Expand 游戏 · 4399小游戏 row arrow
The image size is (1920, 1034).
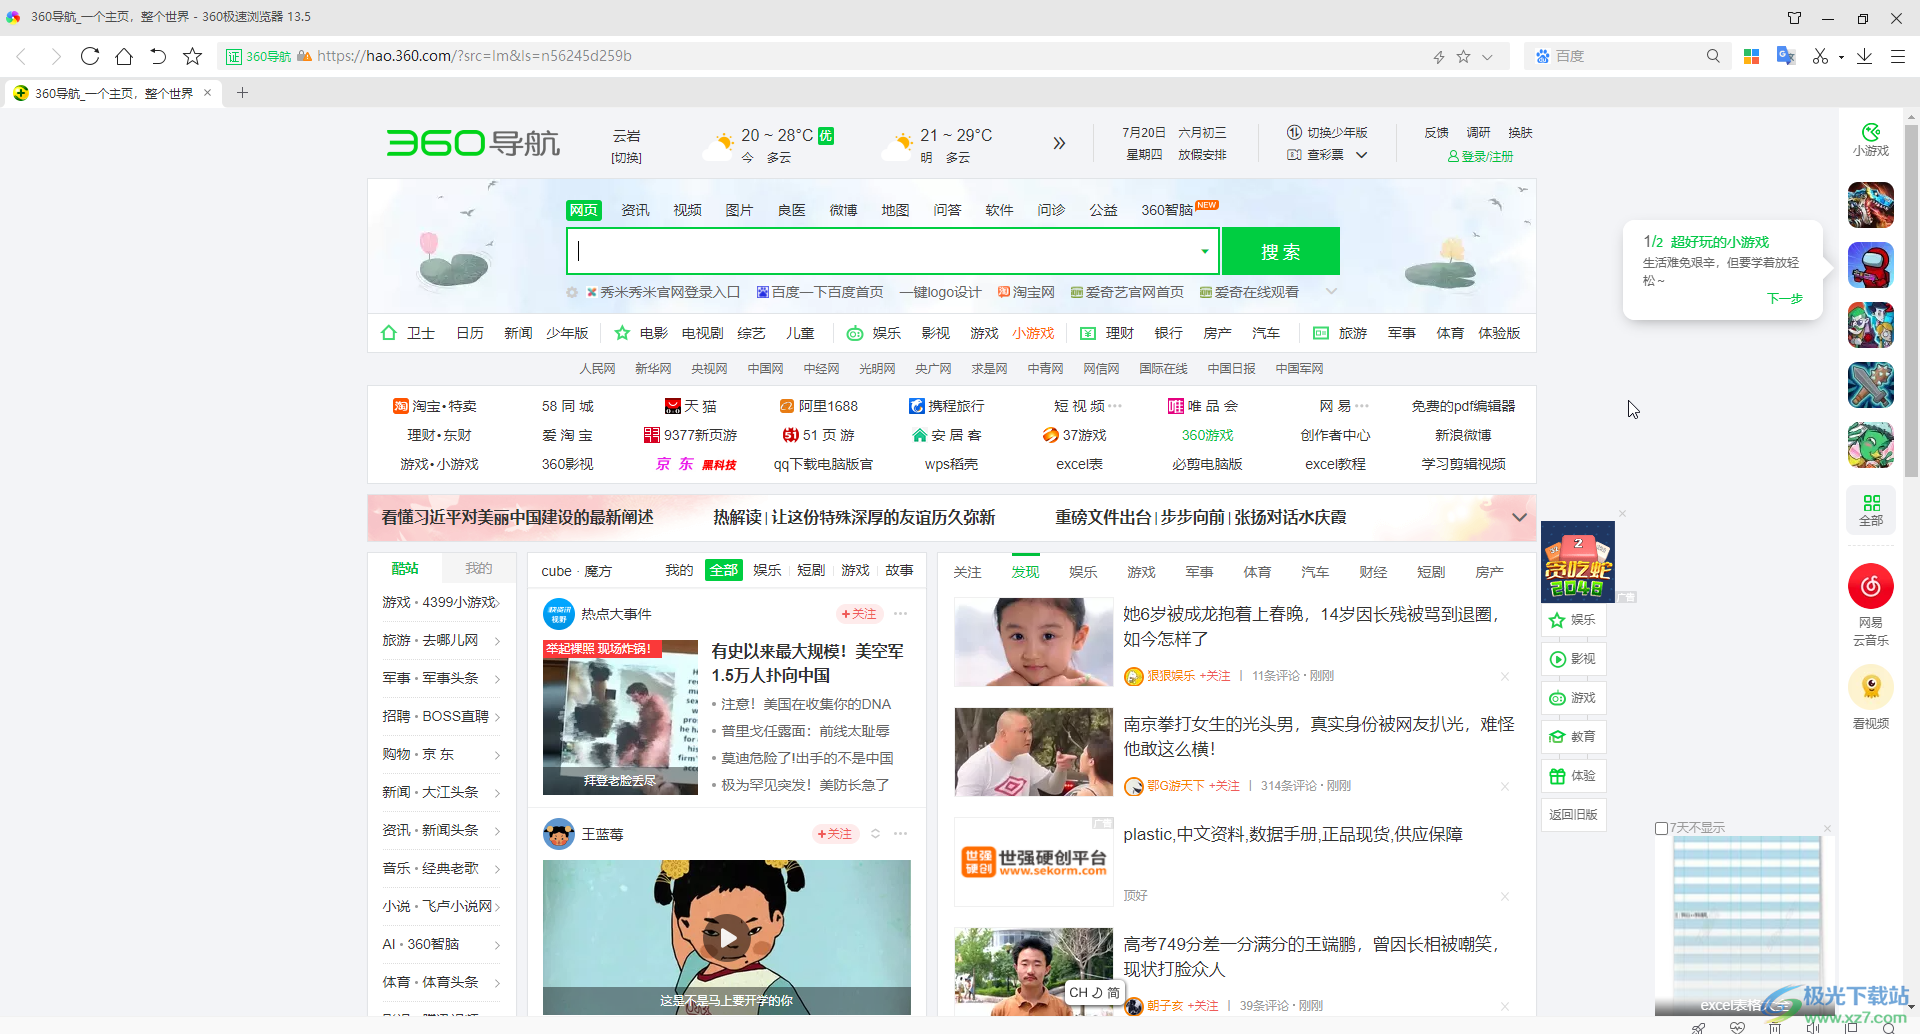pos(497,602)
